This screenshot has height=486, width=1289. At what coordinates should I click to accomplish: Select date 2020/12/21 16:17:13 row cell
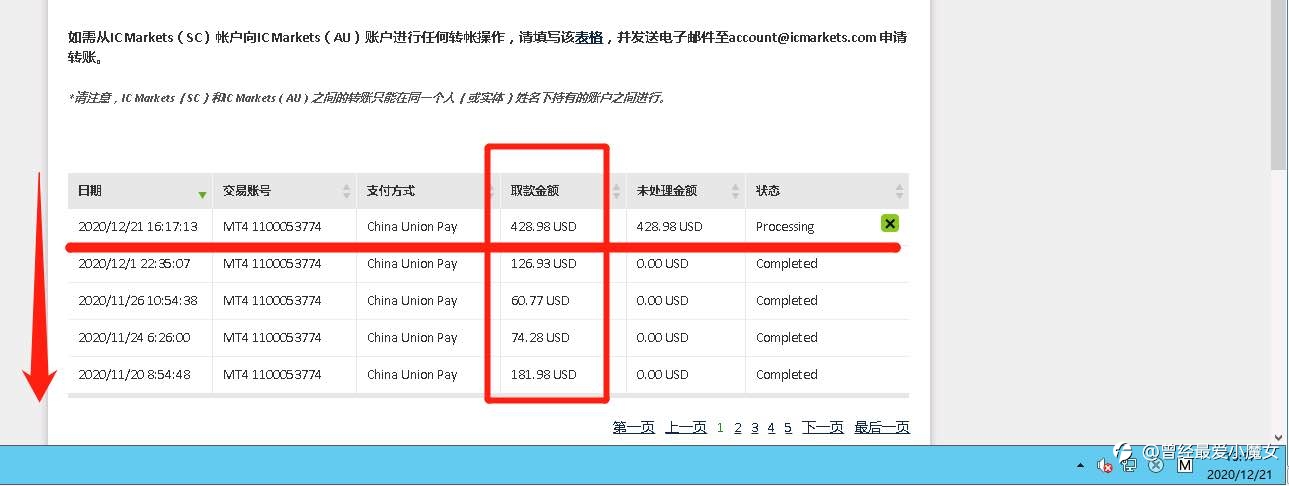138,227
